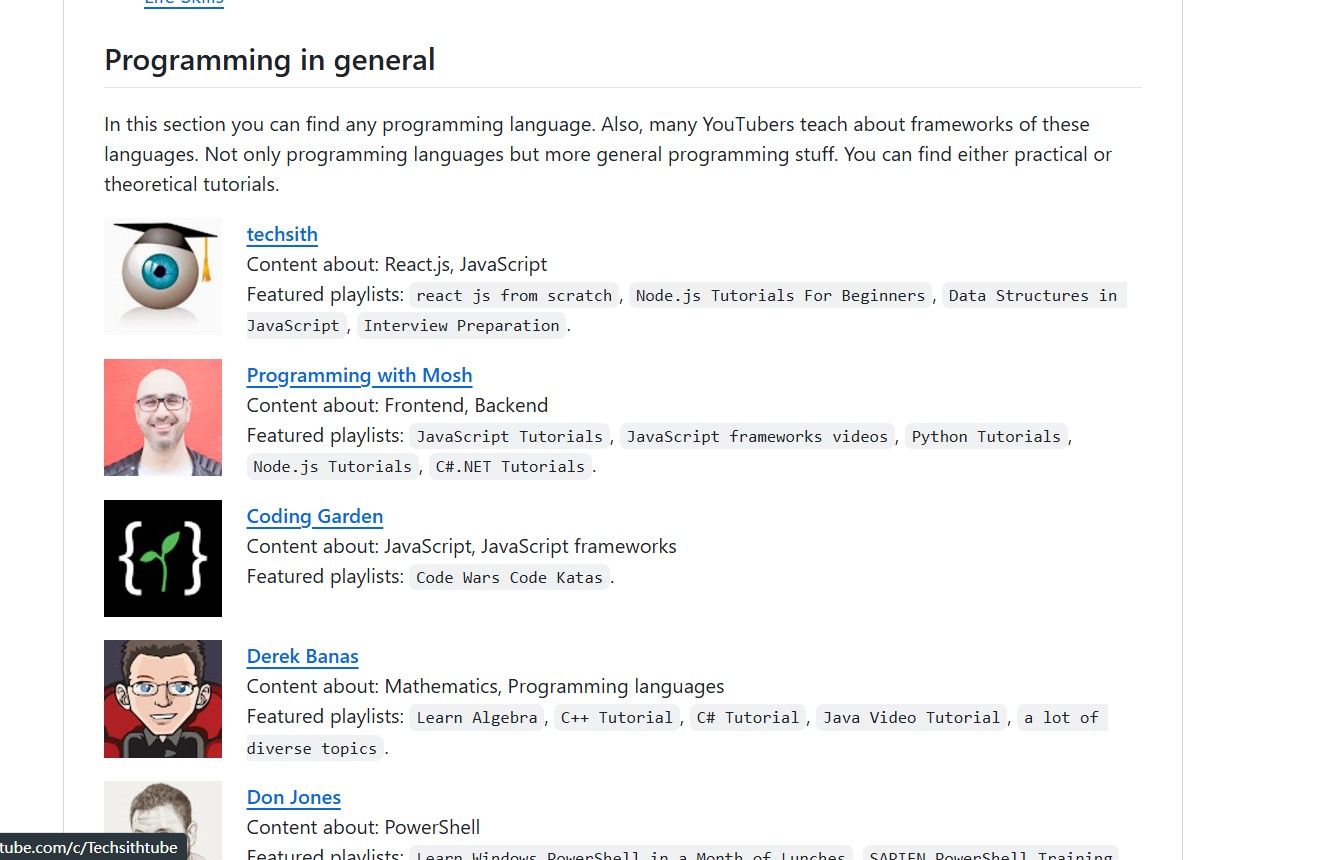Click the techsith eyeball avatar image
Screen dimensions: 1326x860
click(x=163, y=276)
